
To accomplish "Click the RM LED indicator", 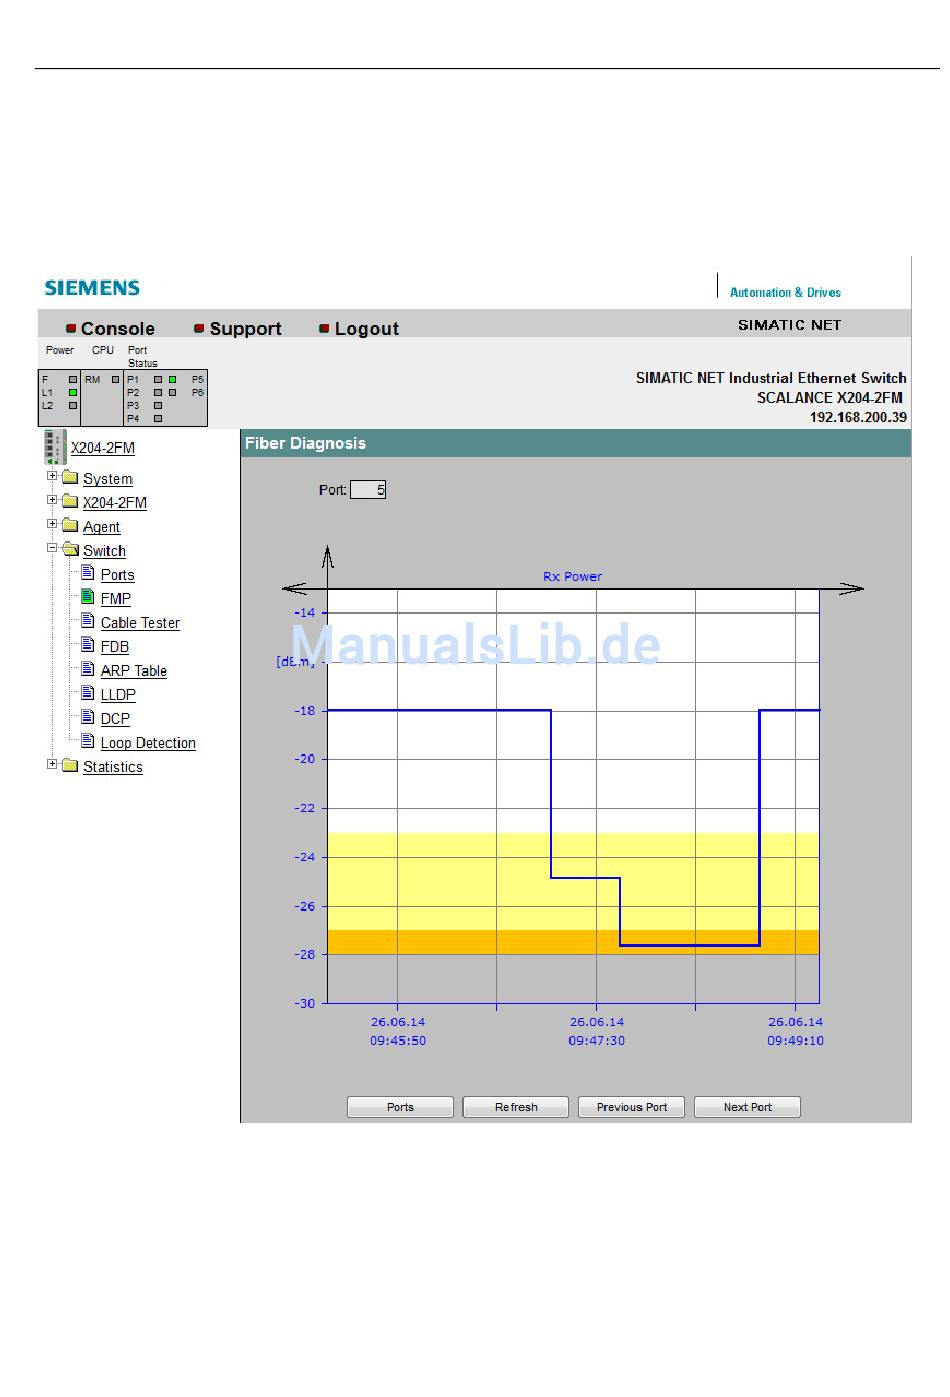I will click(115, 380).
